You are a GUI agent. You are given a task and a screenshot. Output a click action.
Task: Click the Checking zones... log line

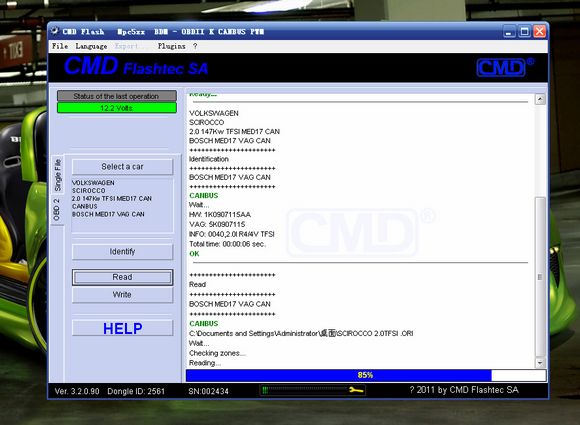217,353
